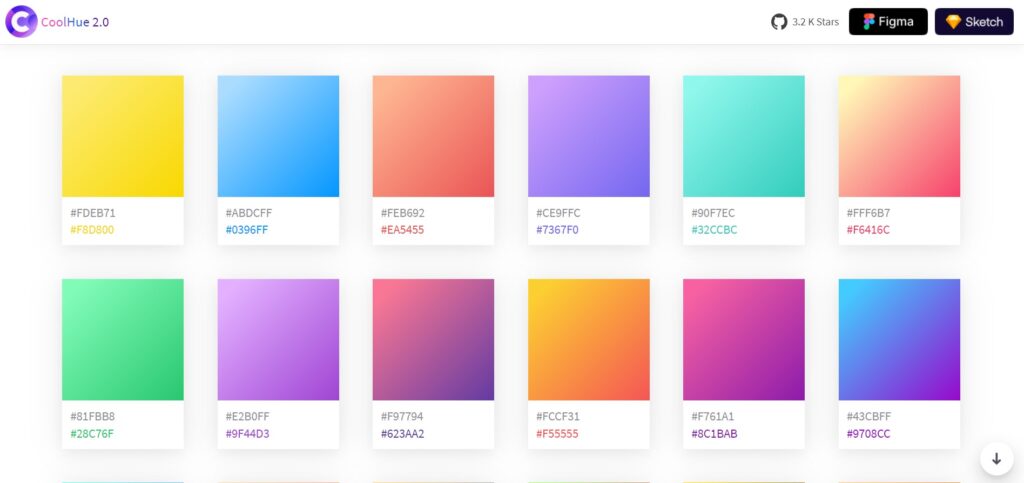Select the pink-violet #F97794 gradient swatch
Image resolution: width=1024 pixels, height=483 pixels.
point(434,339)
